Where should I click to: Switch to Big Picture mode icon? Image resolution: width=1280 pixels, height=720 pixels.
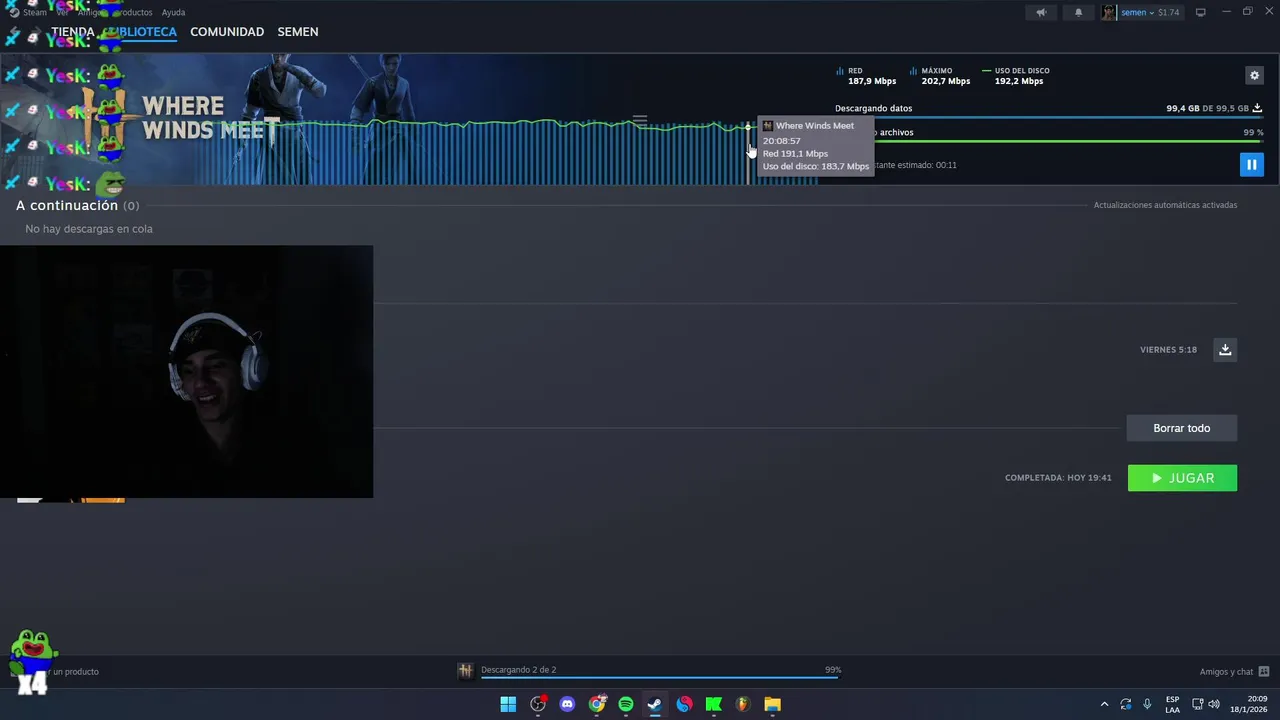1200,12
